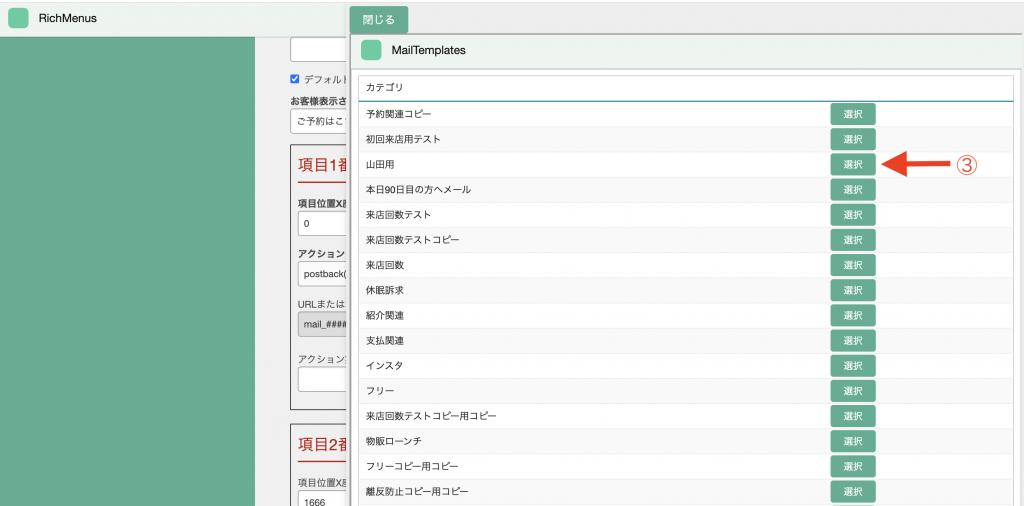Click the 休眠訴求 row label
This screenshot has height=506, width=1024.
385,290
